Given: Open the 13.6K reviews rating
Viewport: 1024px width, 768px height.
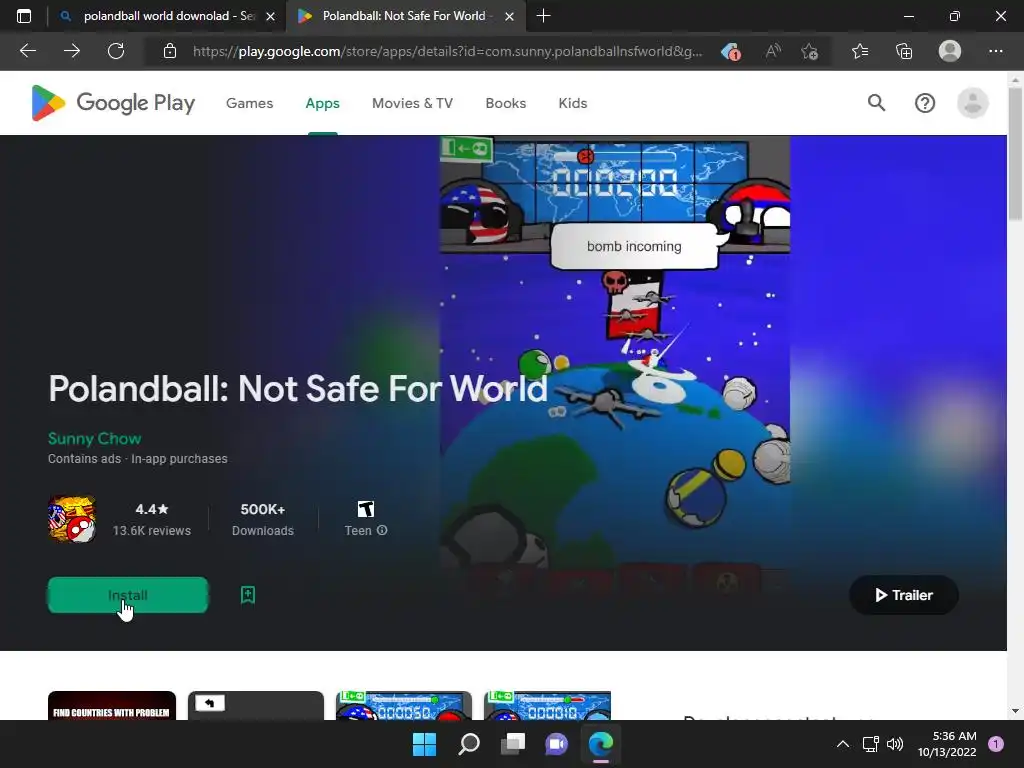Looking at the screenshot, I should [x=152, y=519].
